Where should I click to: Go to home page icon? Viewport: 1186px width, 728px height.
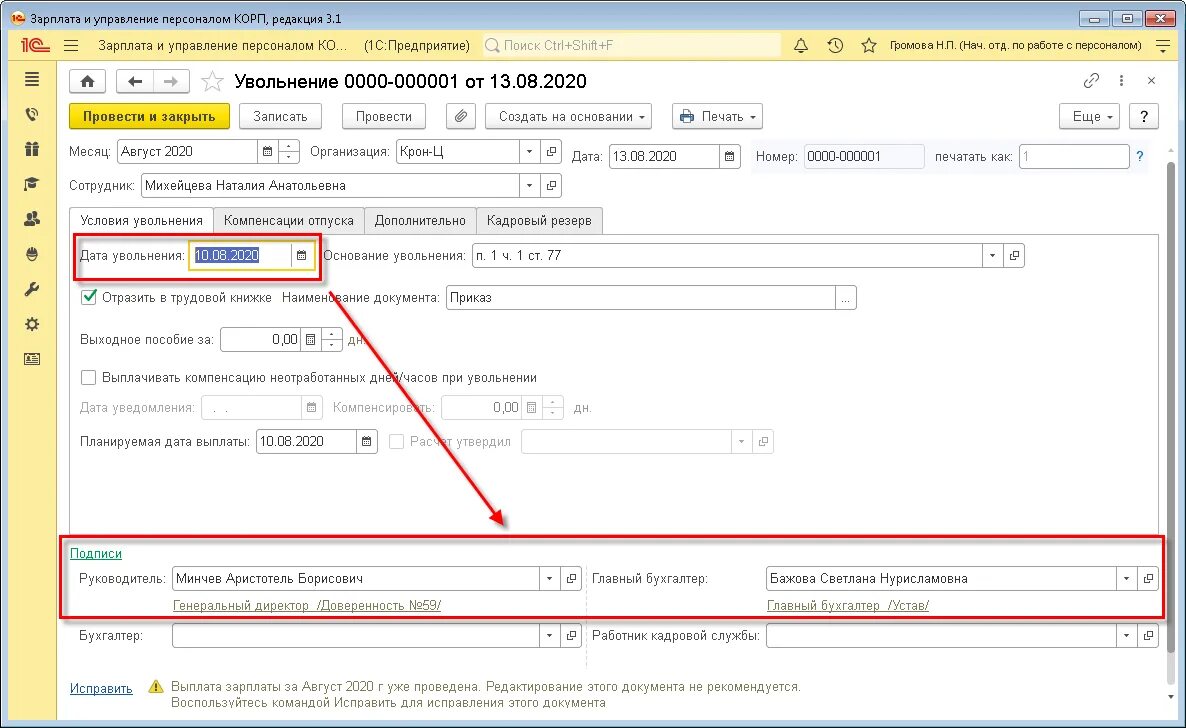point(88,81)
